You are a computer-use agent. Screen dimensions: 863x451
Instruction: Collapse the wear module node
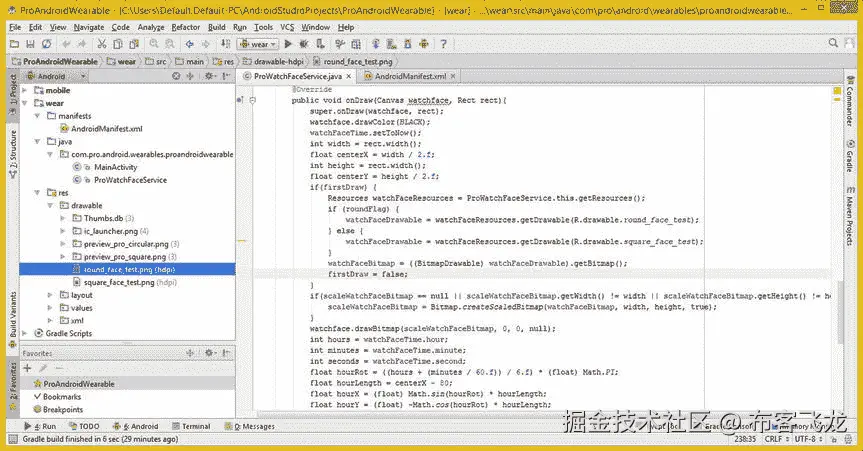[x=24, y=103]
